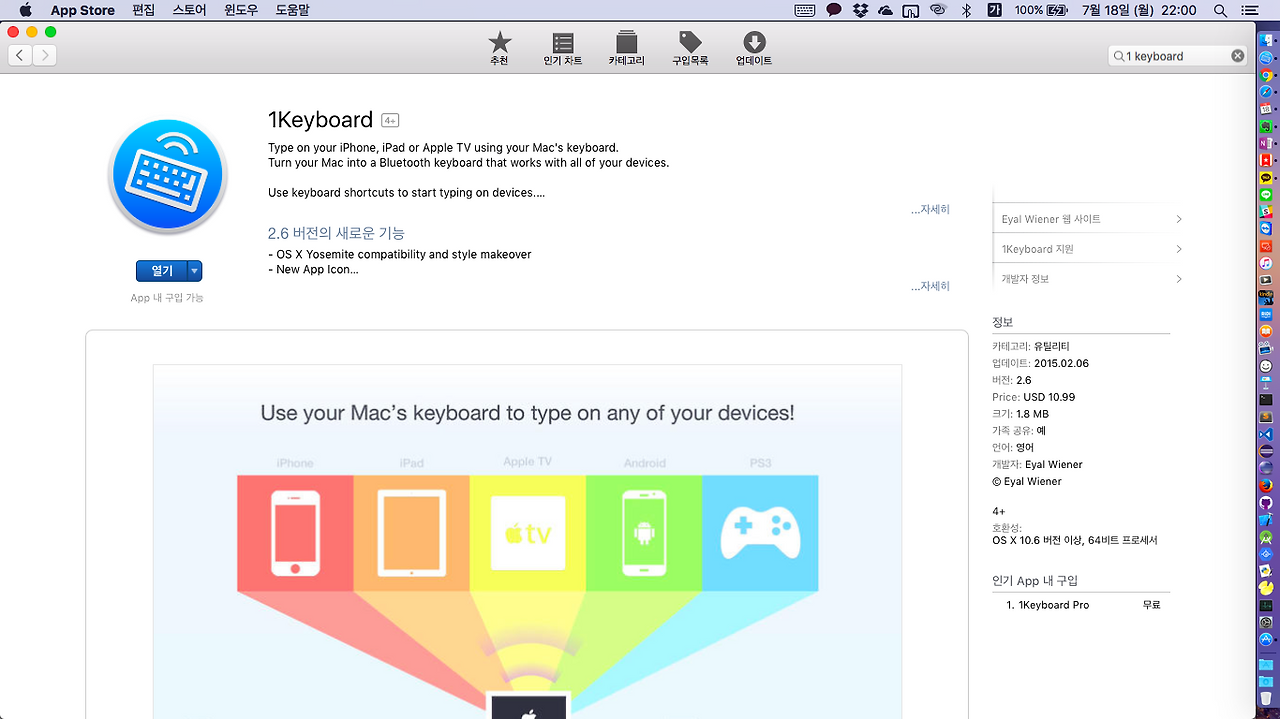The image size is (1280, 719).
Task: Click the battery status indicator
Action: coord(1041,10)
